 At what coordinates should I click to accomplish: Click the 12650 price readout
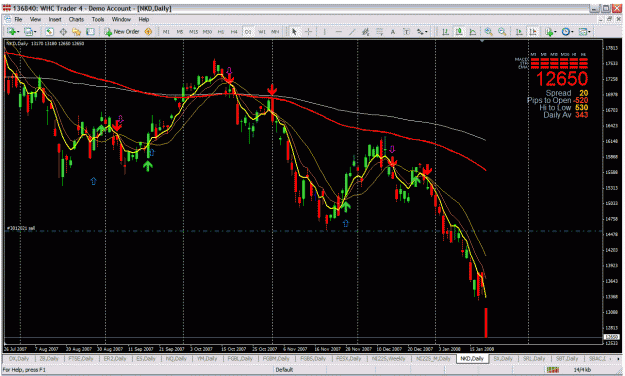click(x=562, y=79)
